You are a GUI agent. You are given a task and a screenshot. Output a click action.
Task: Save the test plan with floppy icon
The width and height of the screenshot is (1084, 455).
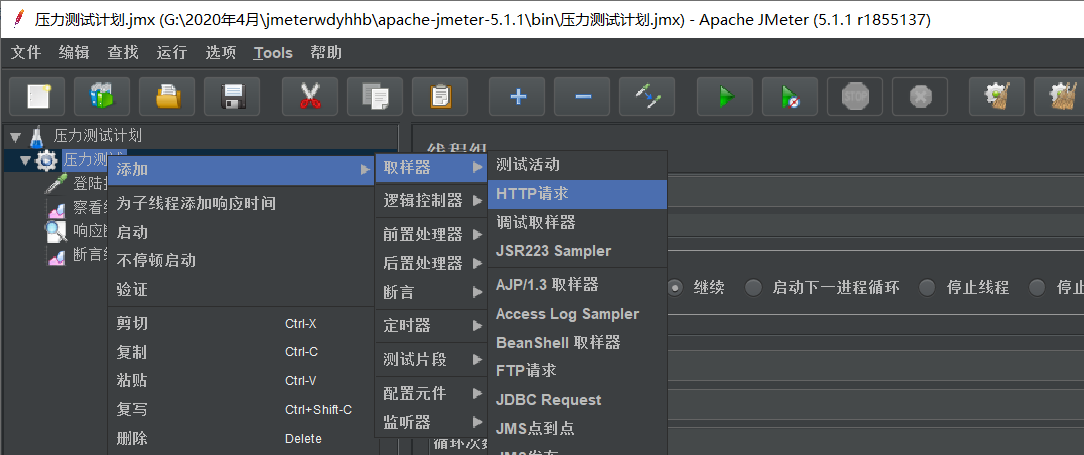click(x=232, y=96)
